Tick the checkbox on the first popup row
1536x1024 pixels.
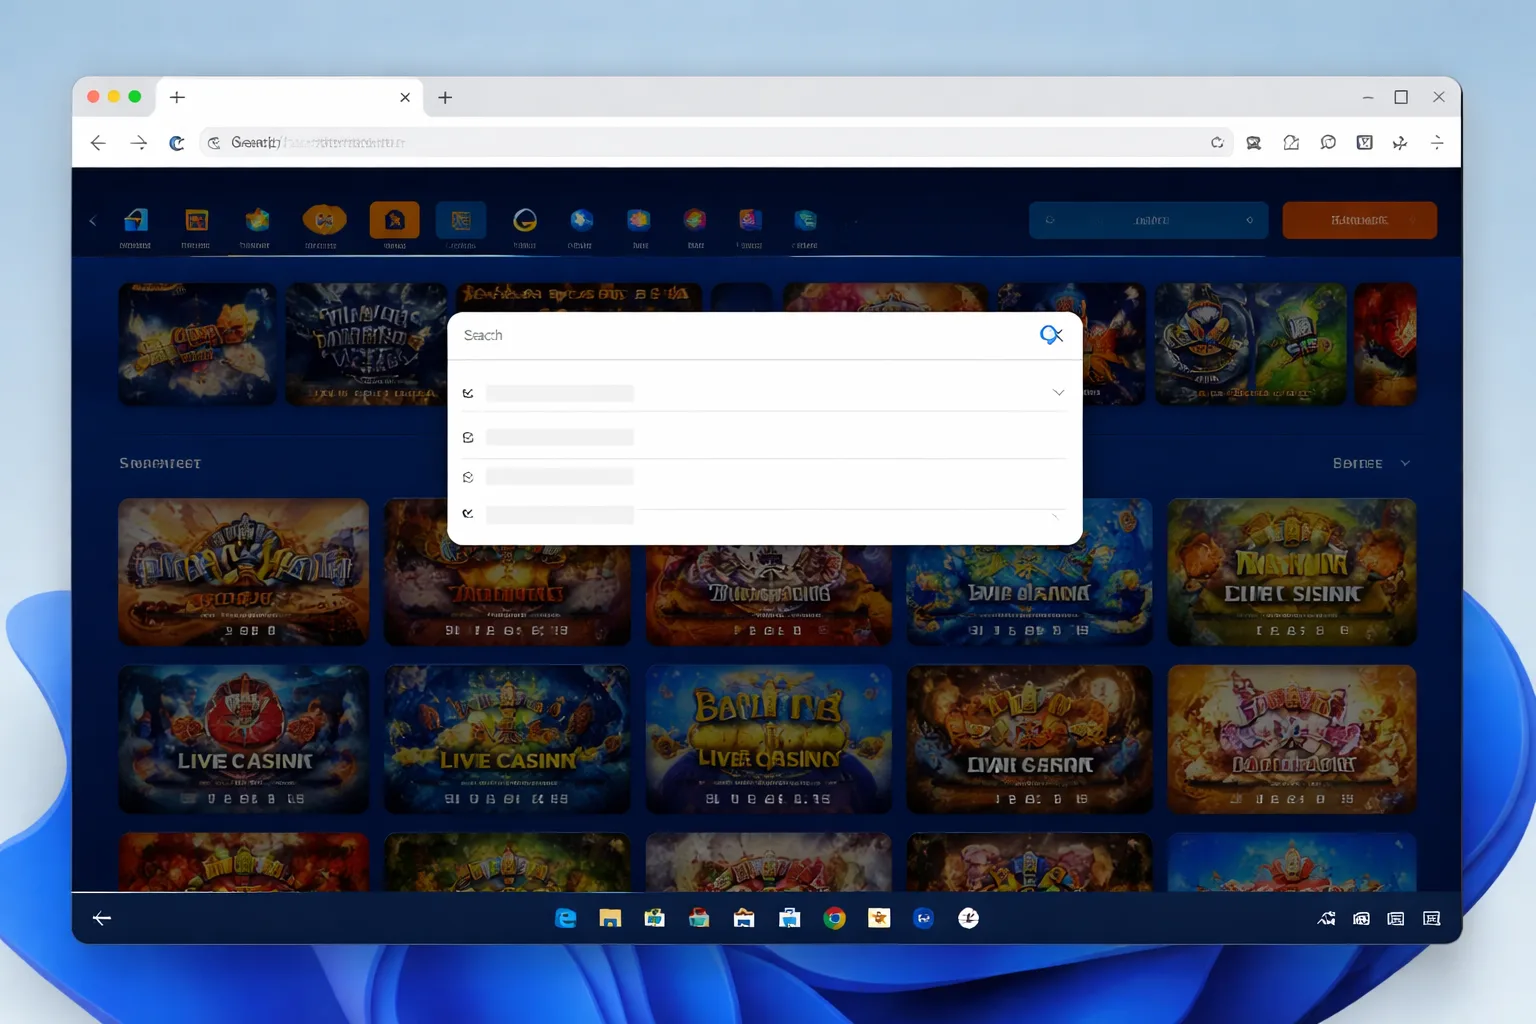click(x=468, y=393)
